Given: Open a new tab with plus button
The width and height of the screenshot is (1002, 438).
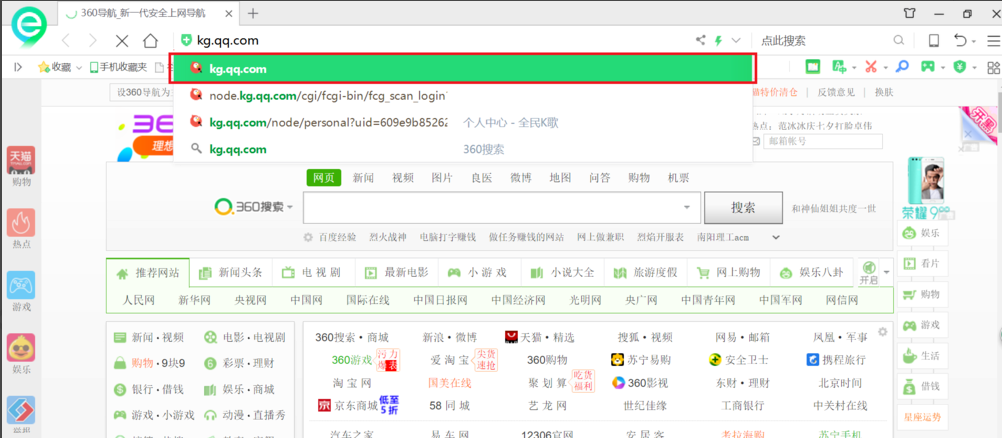Looking at the screenshot, I should (x=253, y=13).
